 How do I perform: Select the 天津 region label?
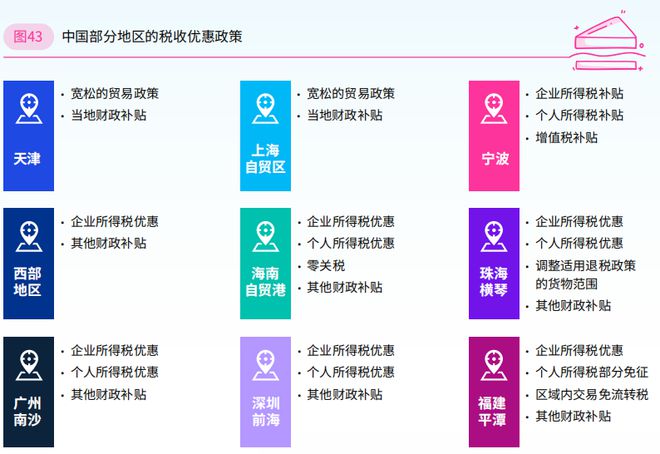point(27,159)
